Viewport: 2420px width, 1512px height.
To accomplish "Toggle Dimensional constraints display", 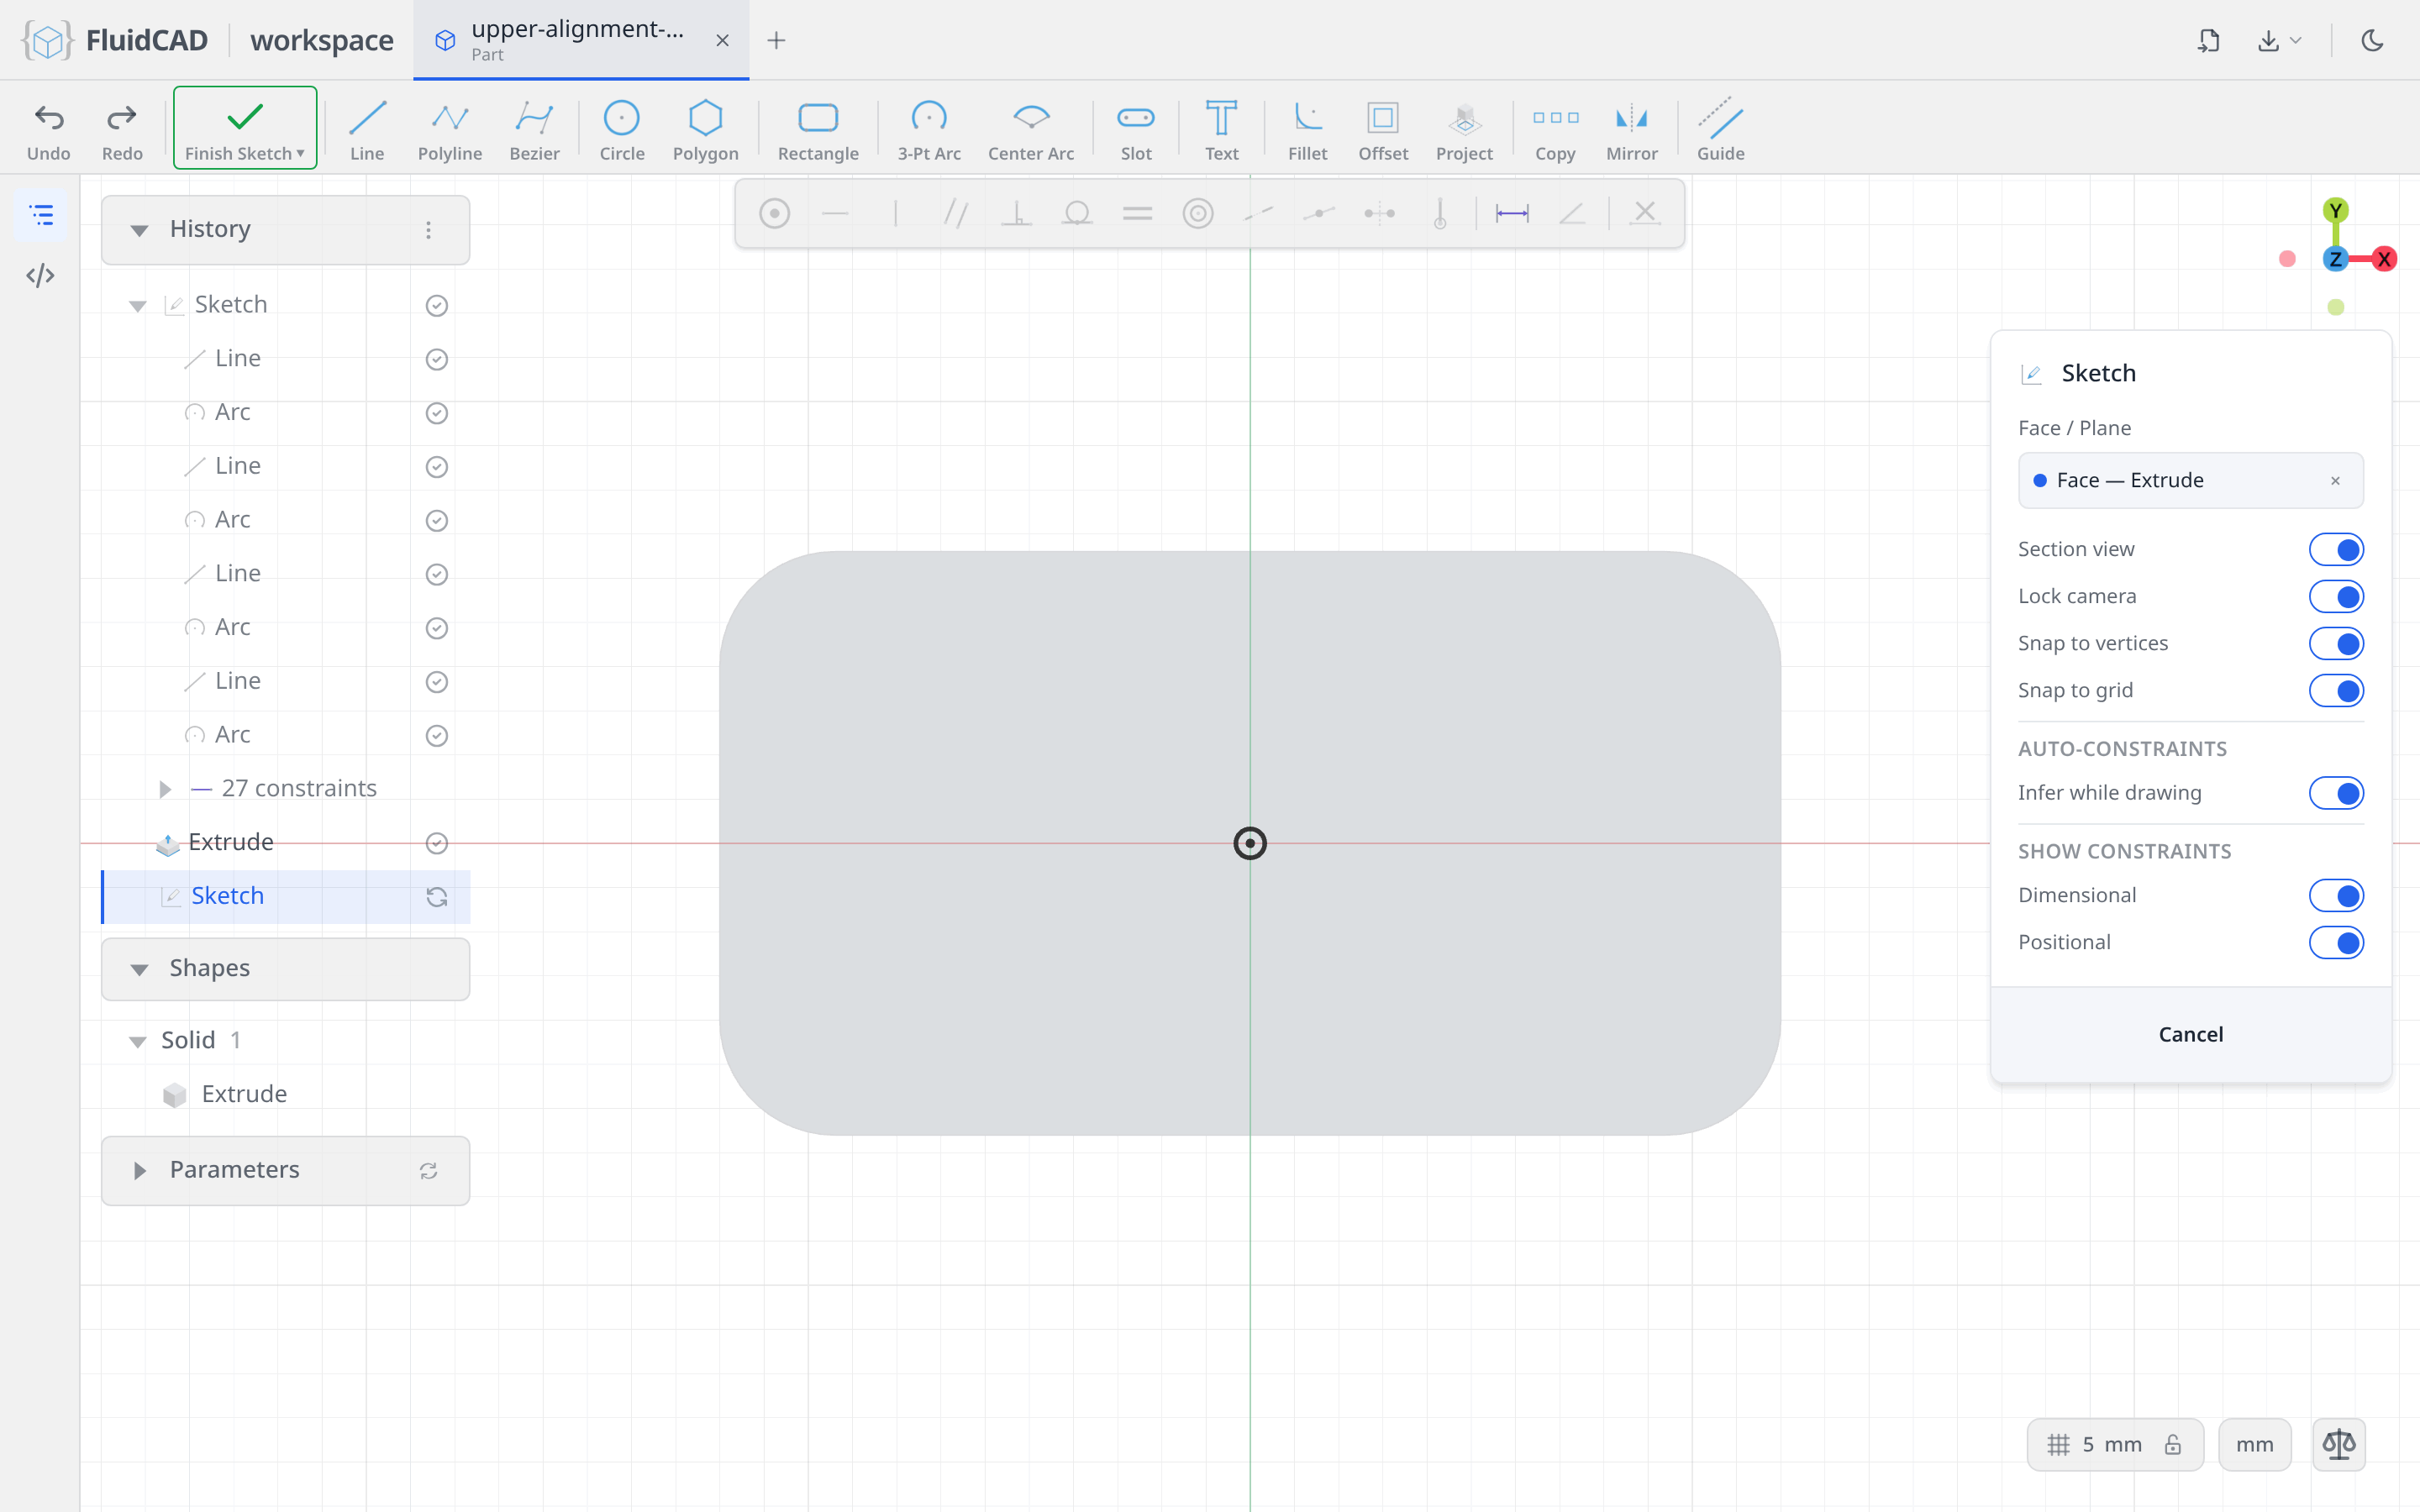I will click(2336, 895).
